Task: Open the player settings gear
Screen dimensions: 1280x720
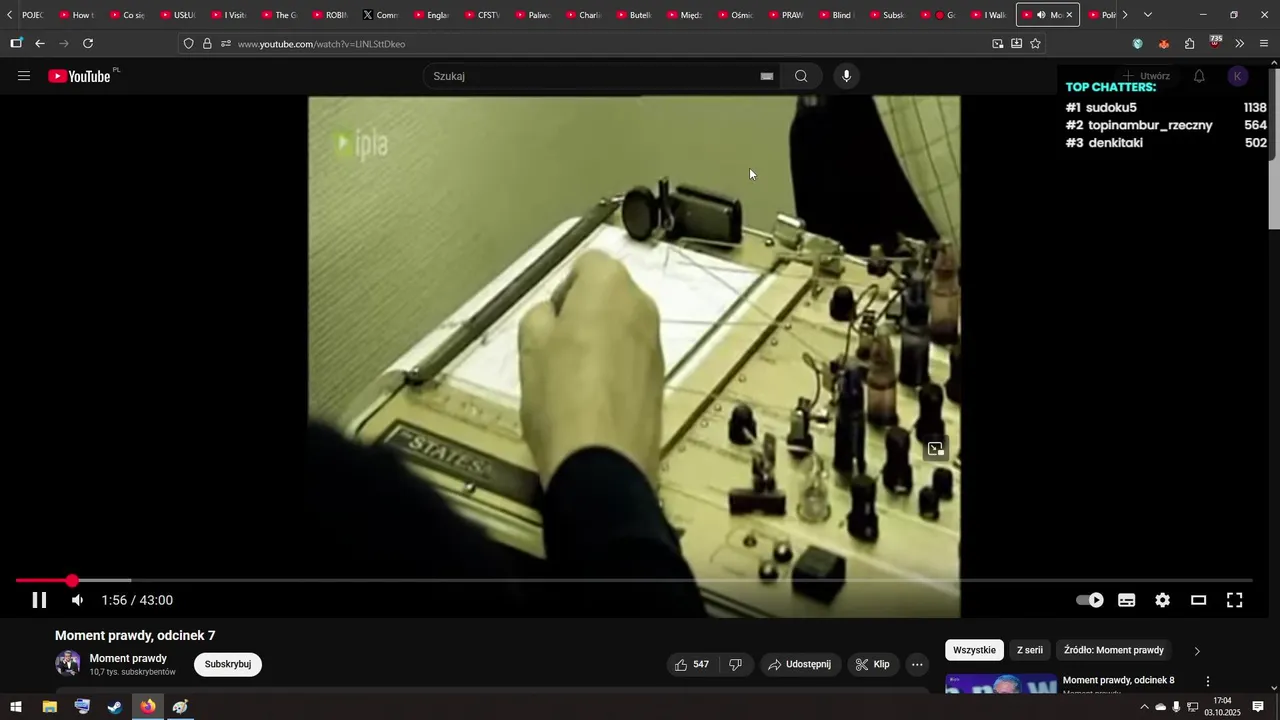Action: point(1162,600)
